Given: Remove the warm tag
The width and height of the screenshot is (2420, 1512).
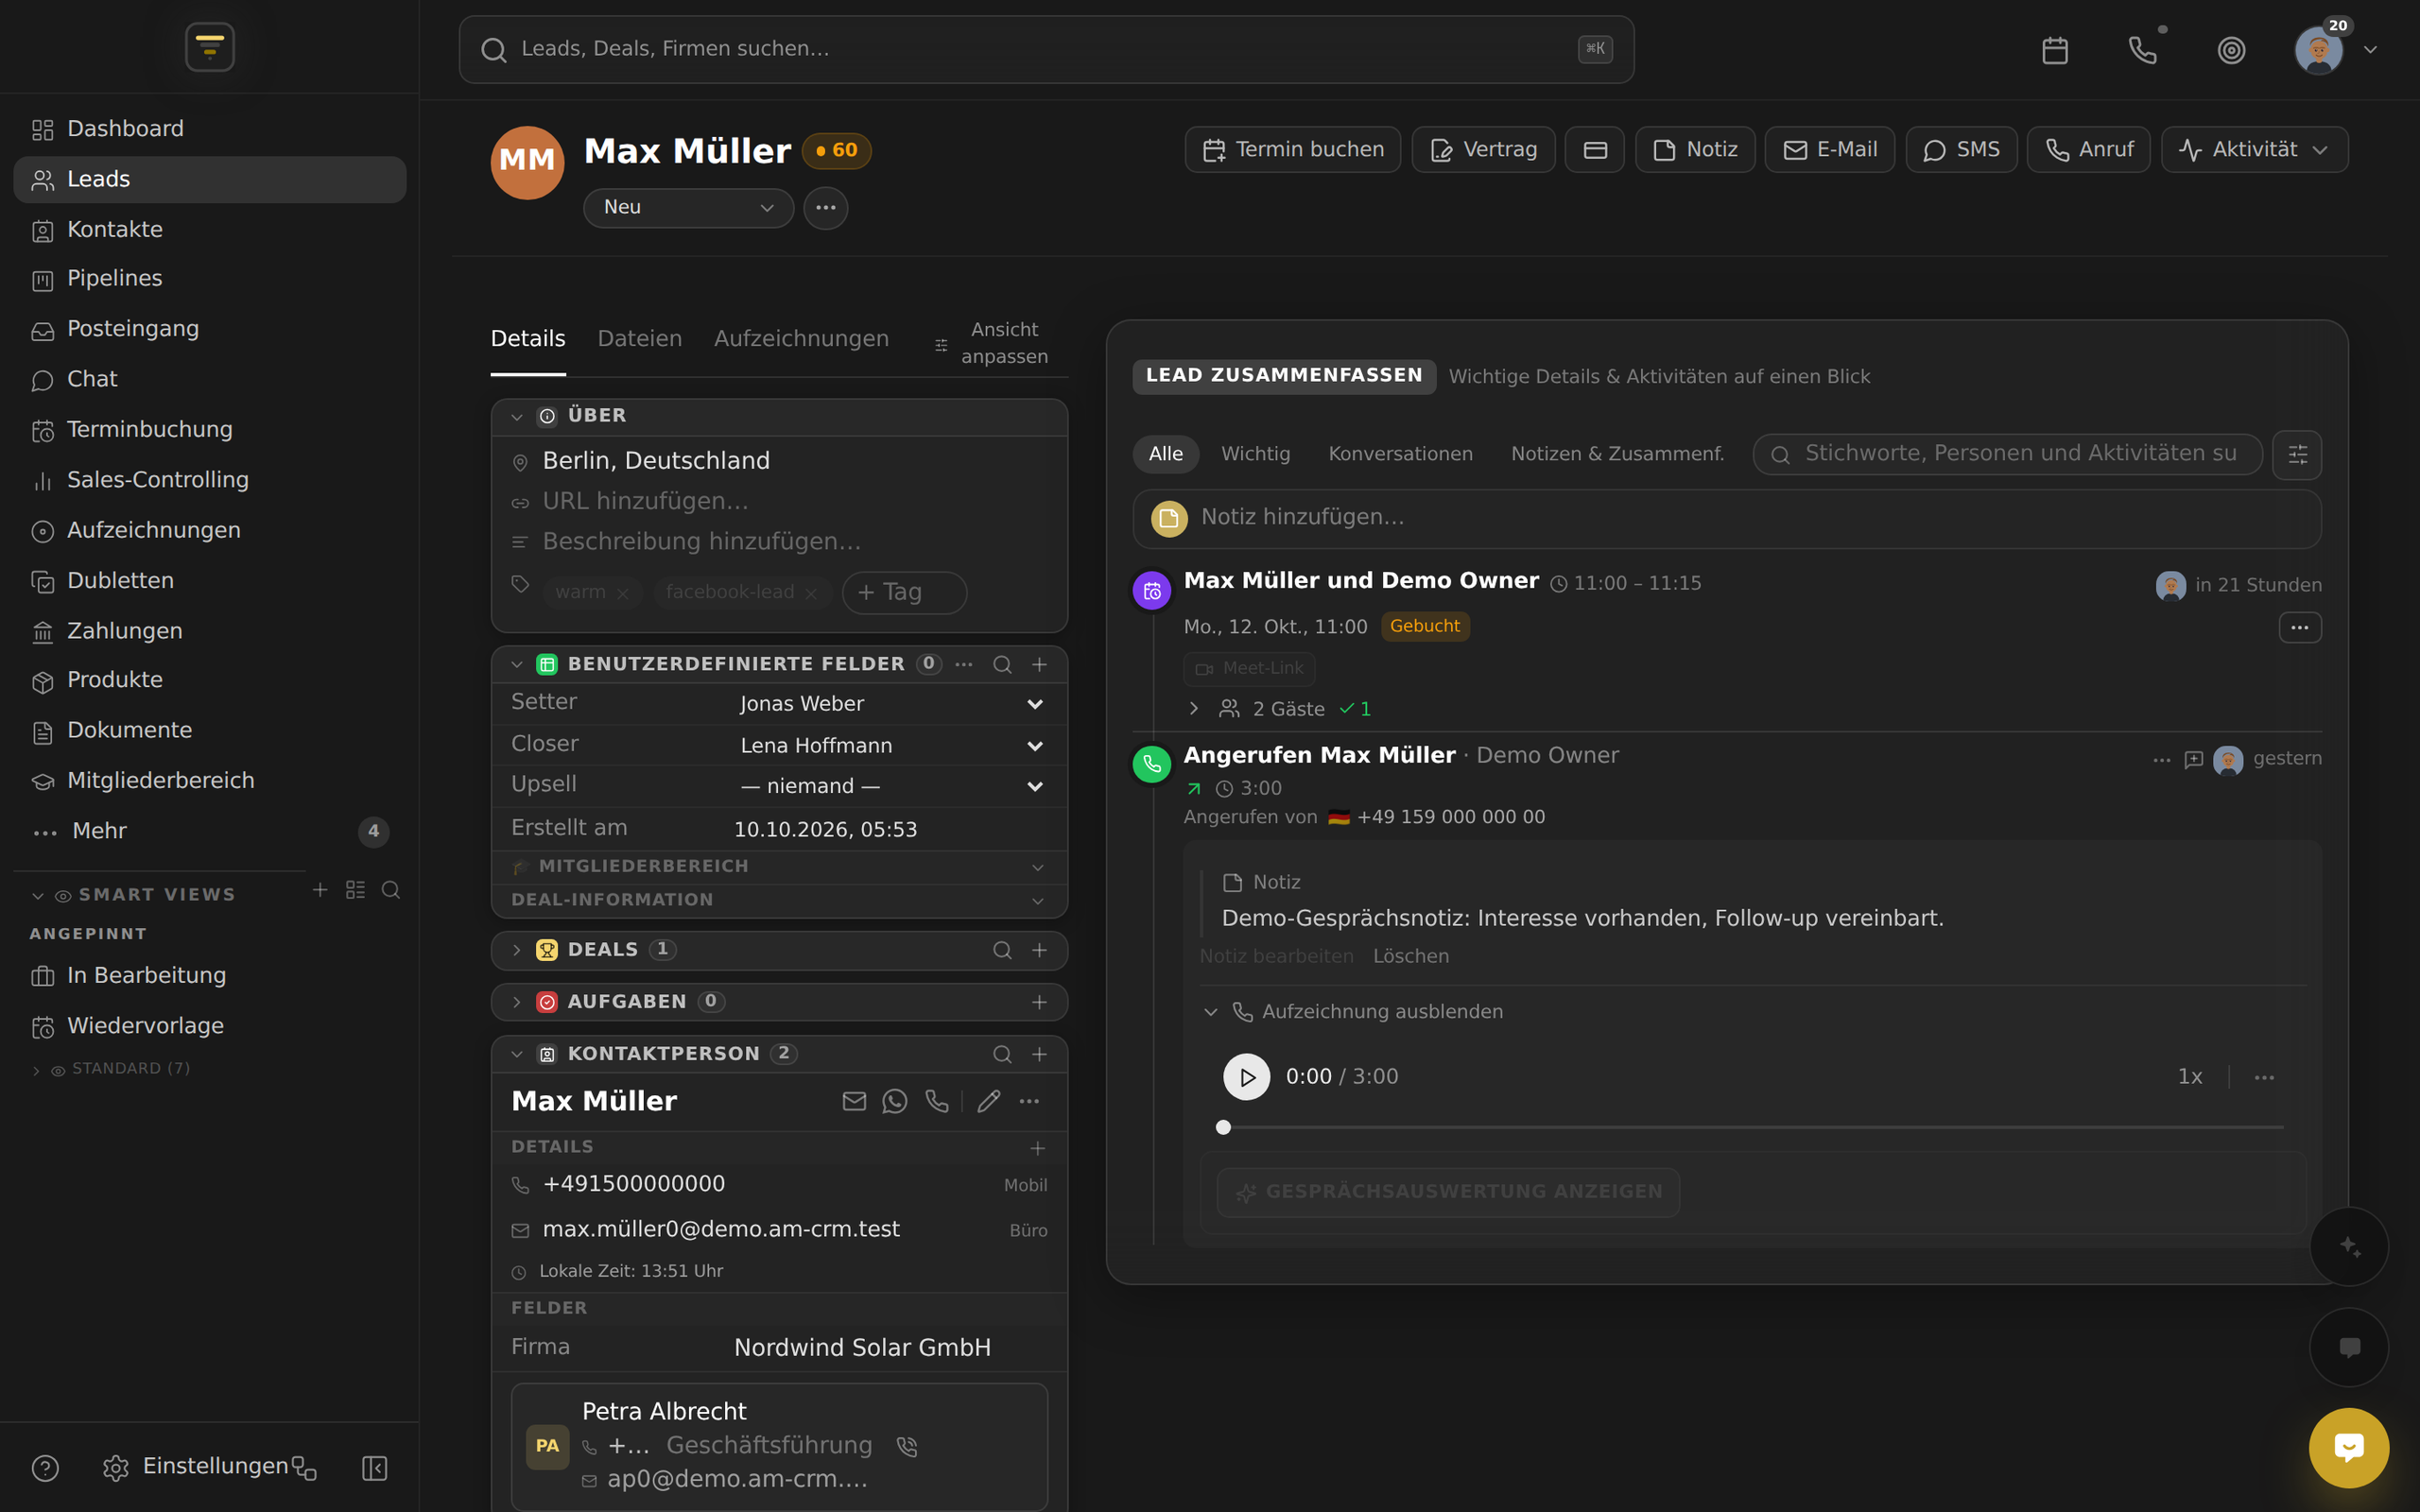Looking at the screenshot, I should [x=623, y=594].
